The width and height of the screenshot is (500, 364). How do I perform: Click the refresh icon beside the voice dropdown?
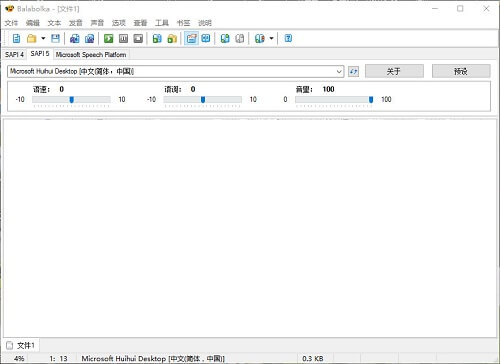pos(353,71)
